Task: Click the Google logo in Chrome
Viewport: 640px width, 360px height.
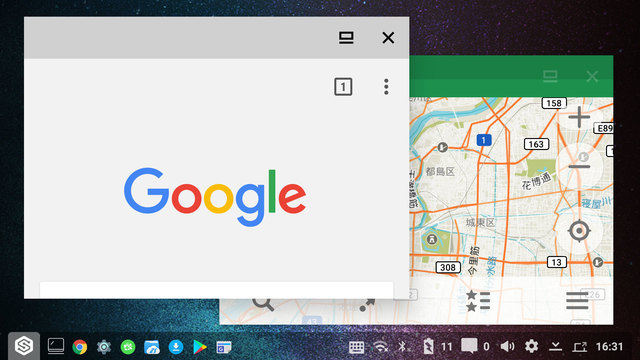Action: tap(215, 197)
